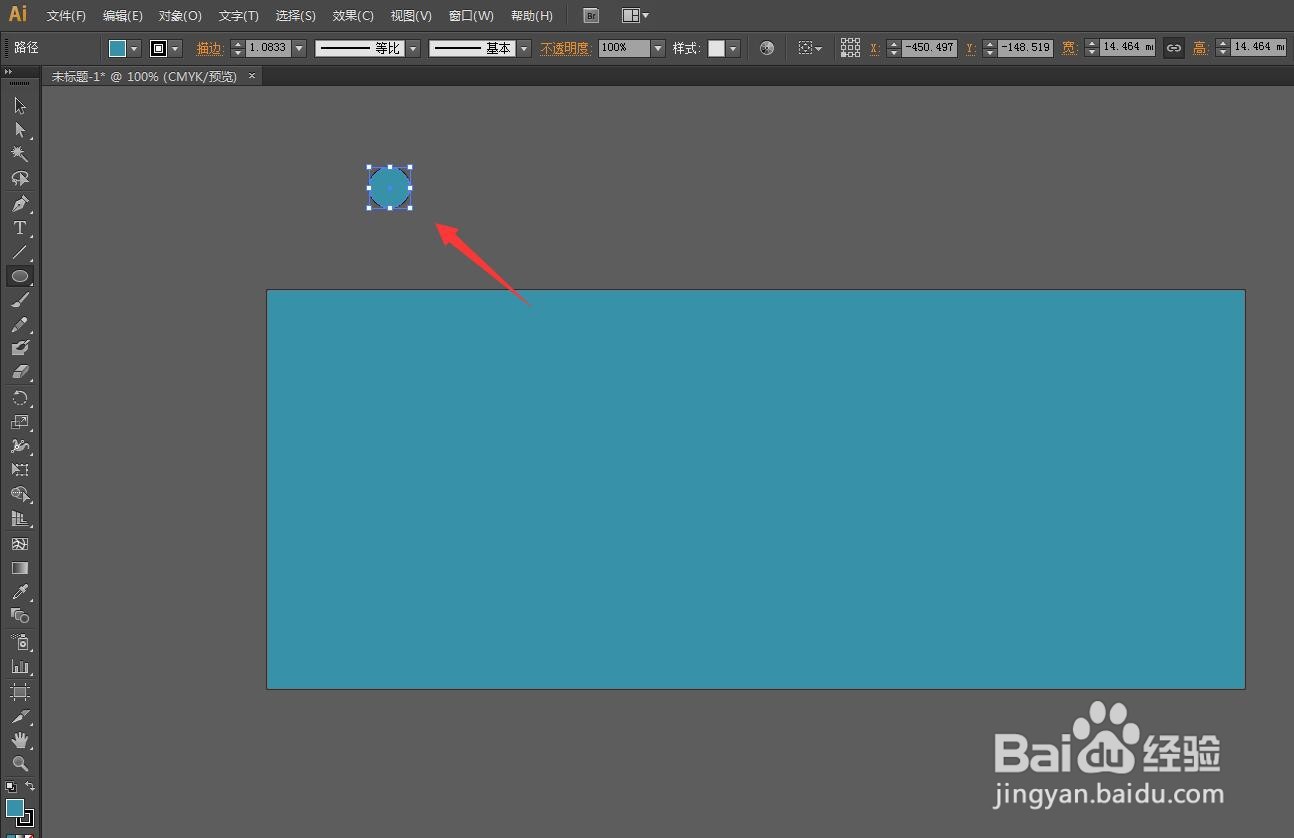This screenshot has height=838, width=1294.
Task: Select the Gradient tool
Action: (20, 568)
